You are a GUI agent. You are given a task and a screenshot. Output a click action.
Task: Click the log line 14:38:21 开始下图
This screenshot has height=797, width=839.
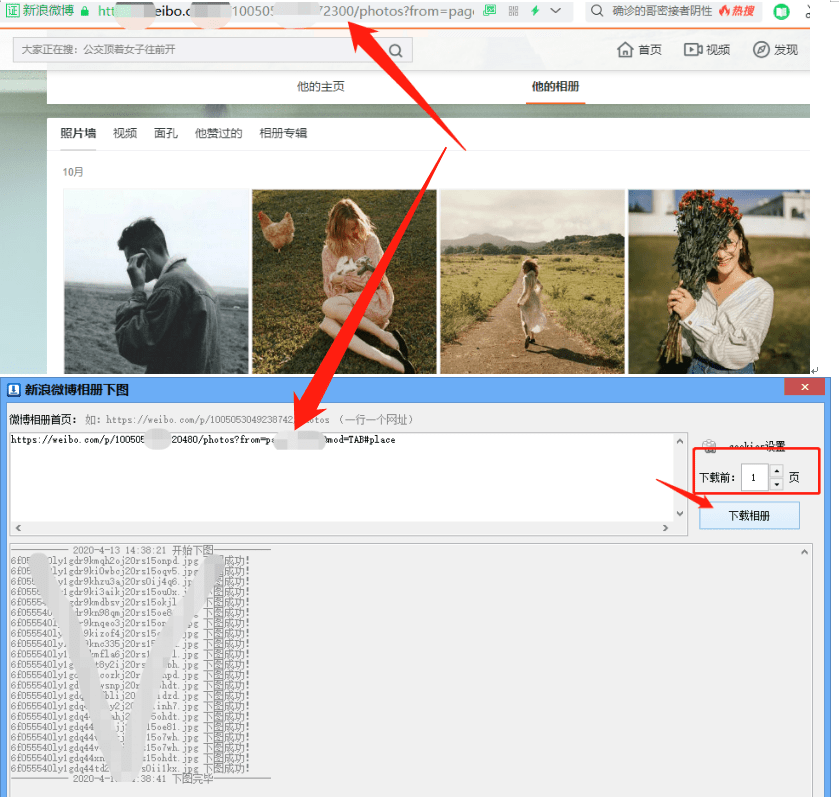point(141,550)
